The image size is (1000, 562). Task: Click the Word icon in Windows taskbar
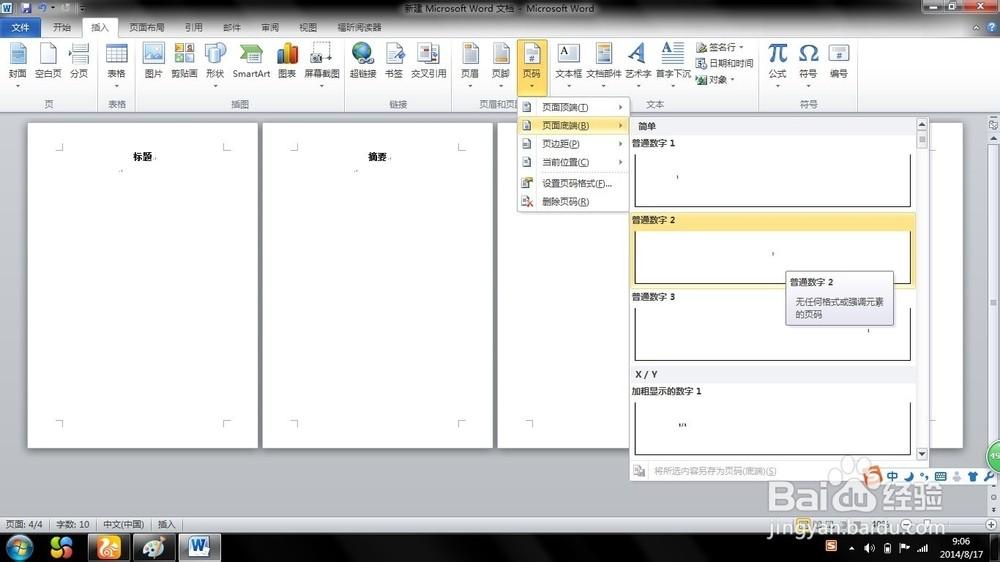click(198, 547)
